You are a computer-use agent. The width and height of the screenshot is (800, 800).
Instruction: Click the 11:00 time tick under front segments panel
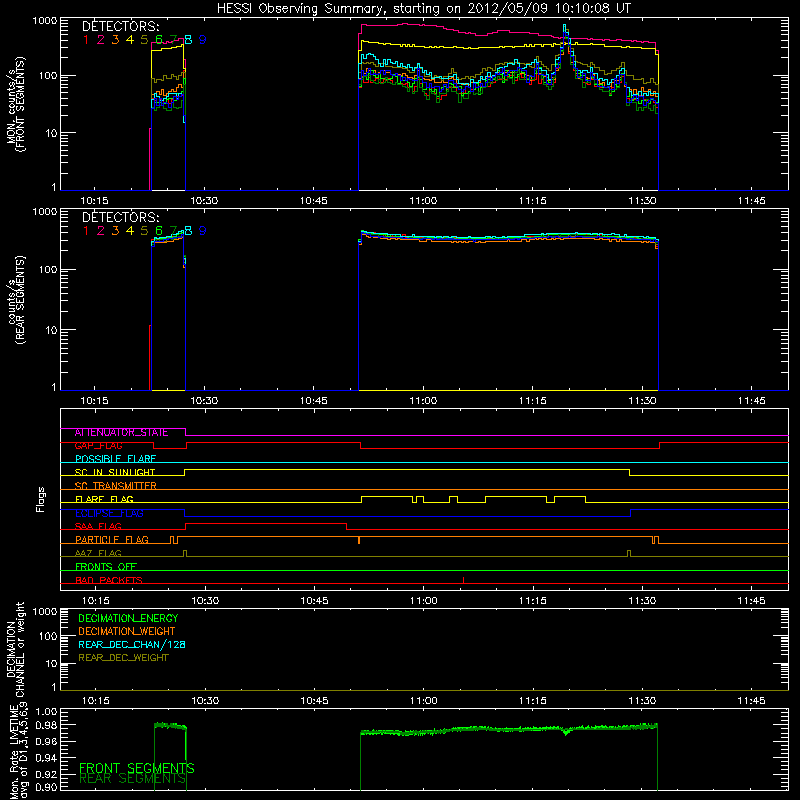pos(423,201)
